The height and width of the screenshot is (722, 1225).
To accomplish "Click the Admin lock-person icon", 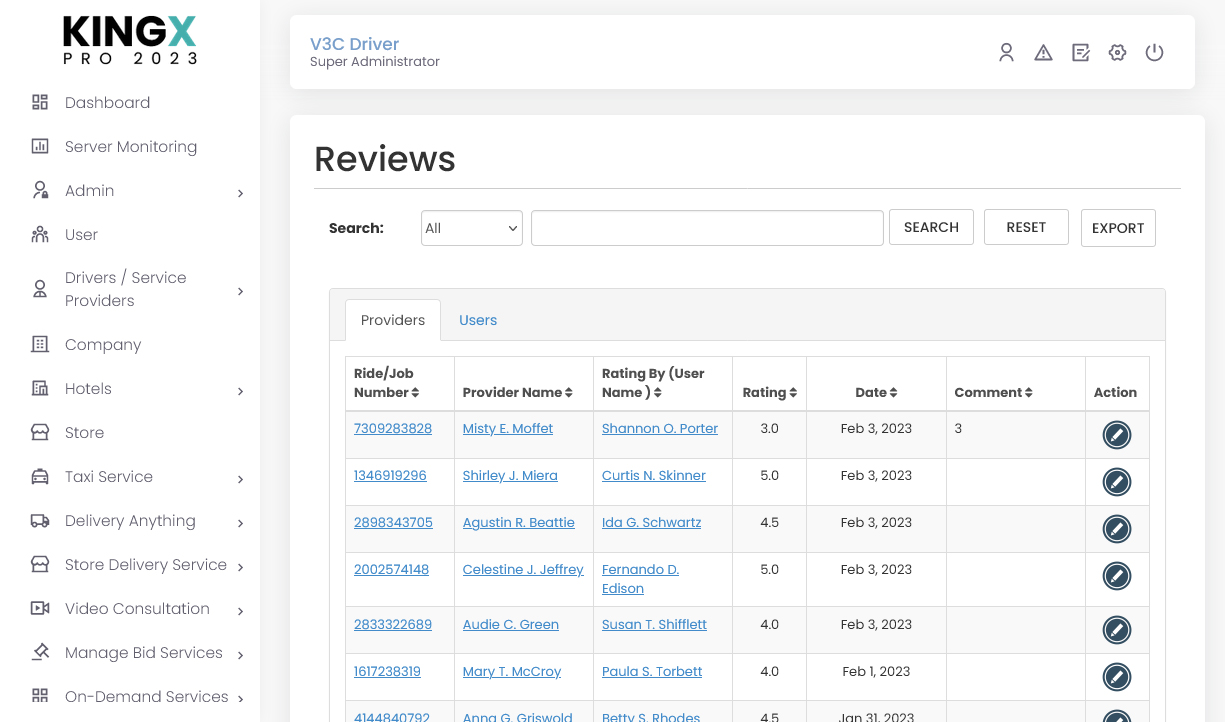I will click(40, 190).
